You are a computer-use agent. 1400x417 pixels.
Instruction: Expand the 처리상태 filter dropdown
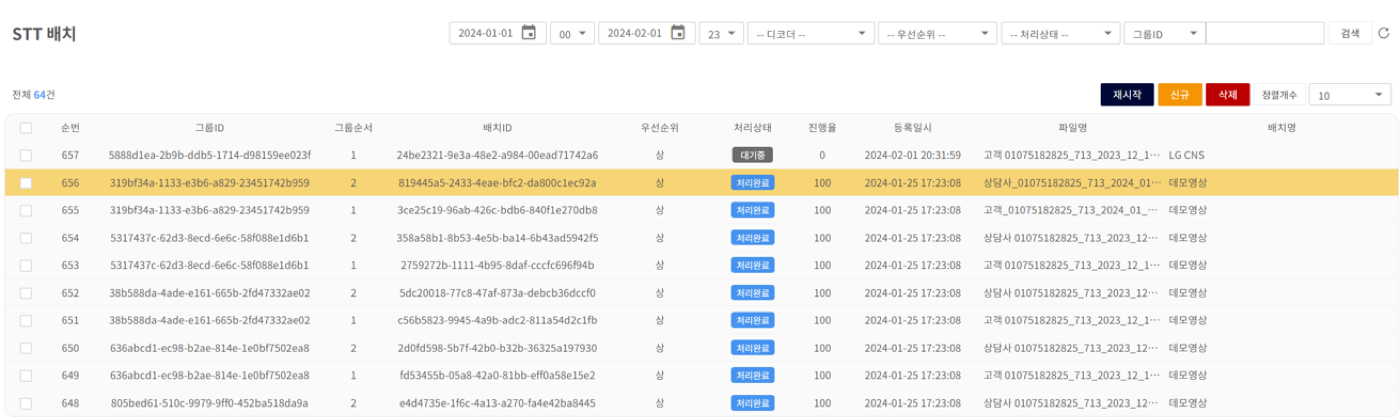1061,33
